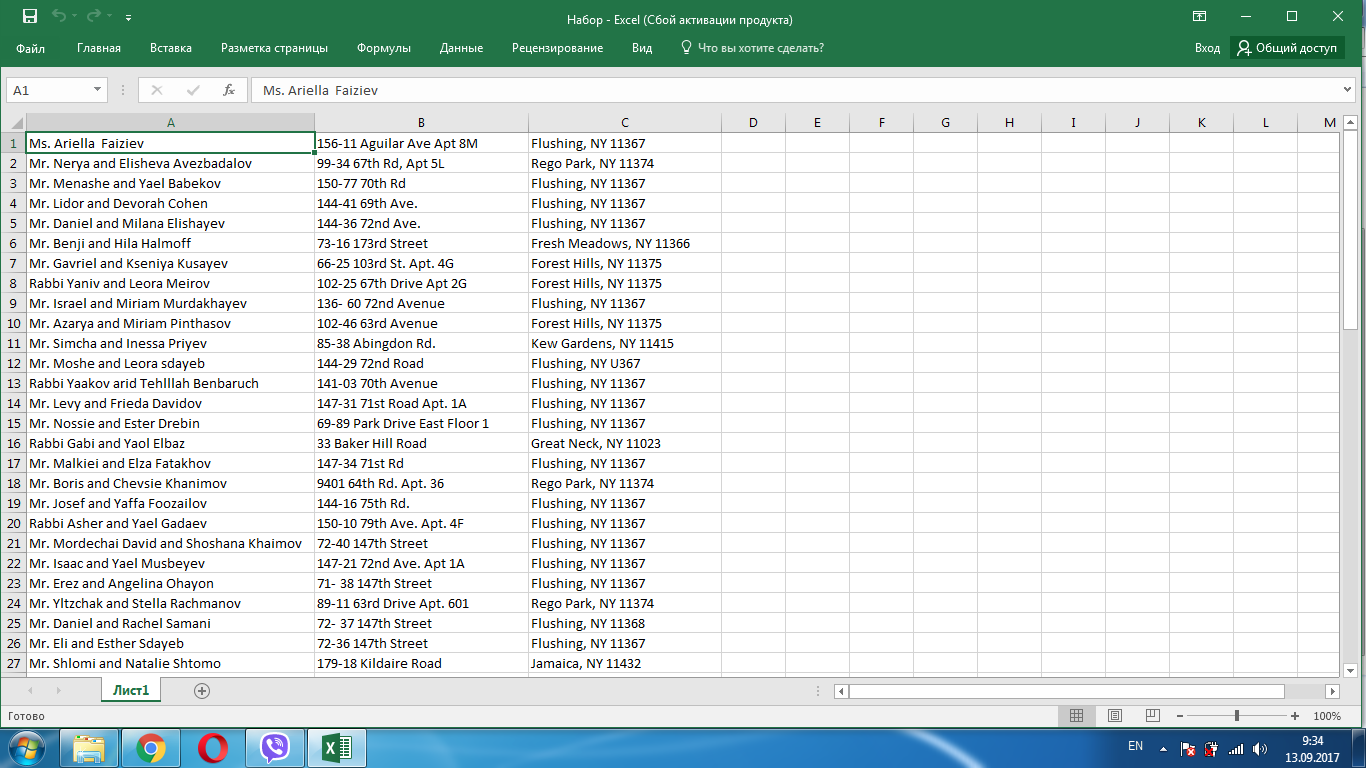Click the Name Box showing A1
The width and height of the screenshot is (1366, 768).
(48, 90)
